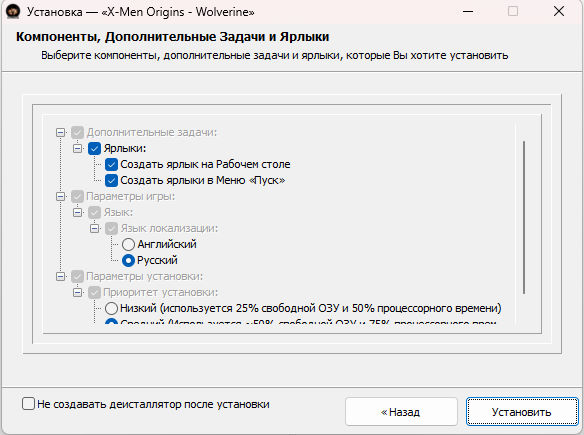
Task: Go back with the «Назад button
Action: pyautogui.click(x=401, y=412)
